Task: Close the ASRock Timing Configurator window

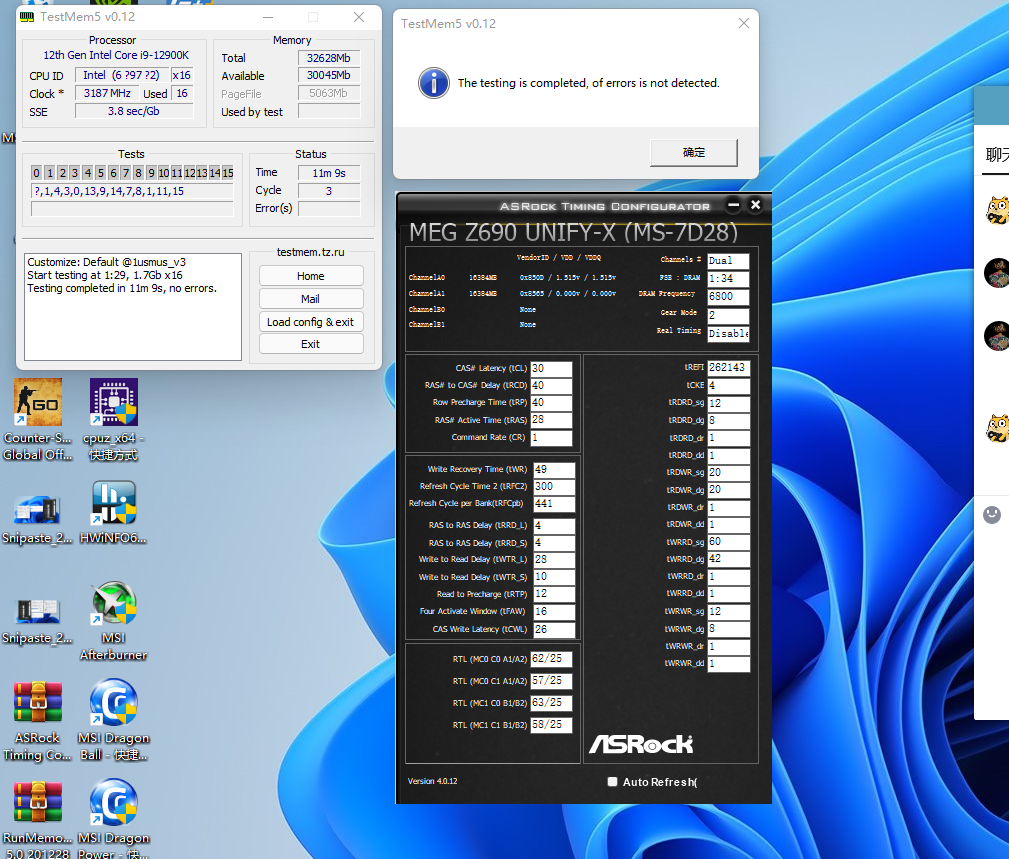Action: 755,205
